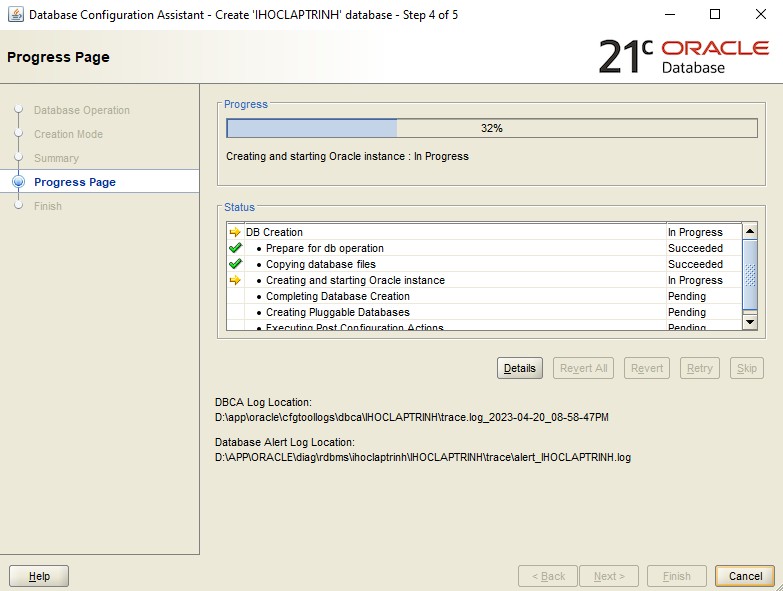Click Pending status of Completing Database Creation
The width and height of the screenshot is (783, 591).
pos(687,296)
